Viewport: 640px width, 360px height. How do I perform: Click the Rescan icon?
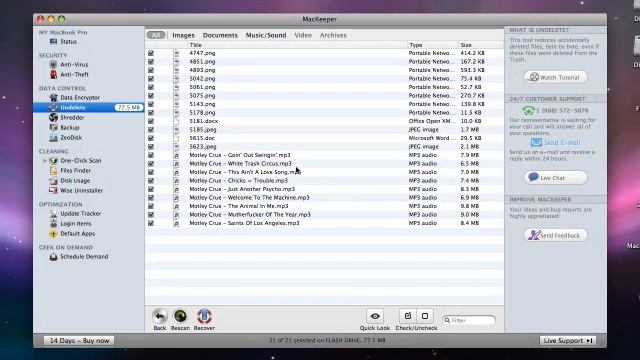point(180,316)
